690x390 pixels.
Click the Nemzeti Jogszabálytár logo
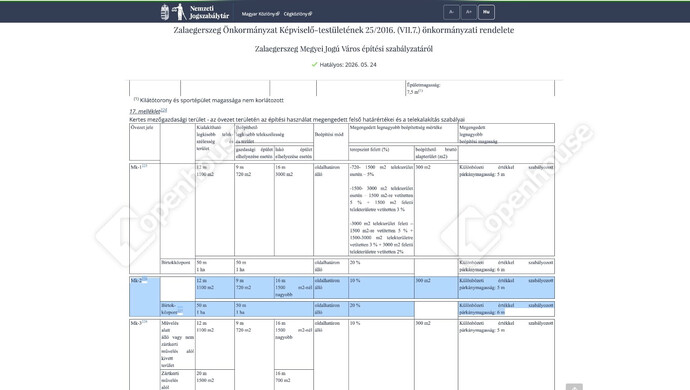(x=195, y=12)
